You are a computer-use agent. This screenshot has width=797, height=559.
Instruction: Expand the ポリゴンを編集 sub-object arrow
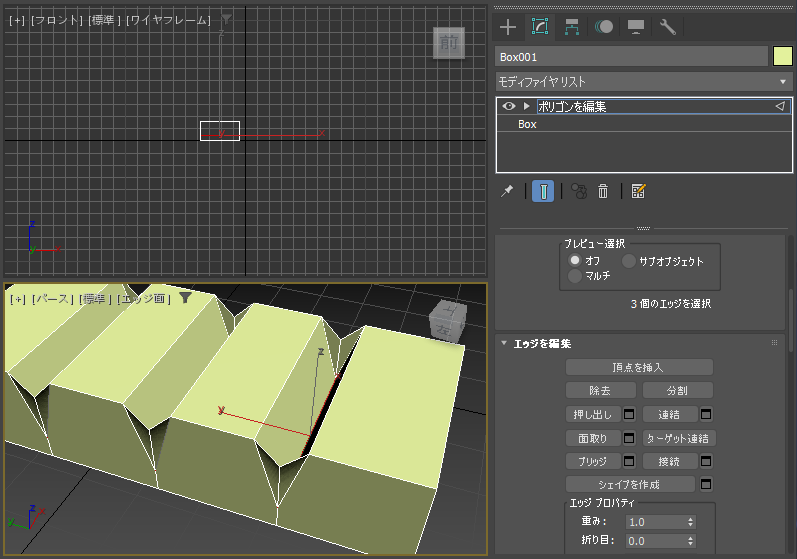click(527, 106)
